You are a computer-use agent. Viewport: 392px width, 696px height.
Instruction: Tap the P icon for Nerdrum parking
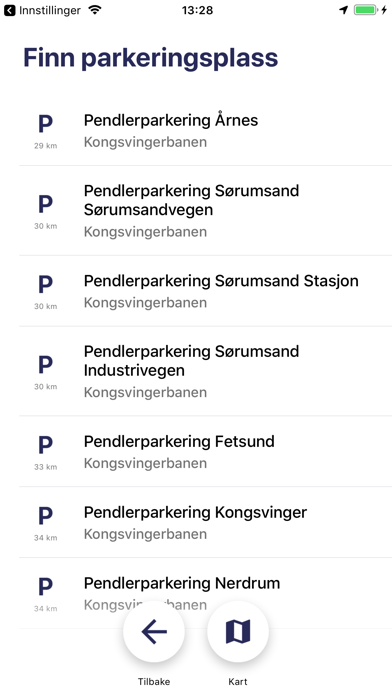[45, 586]
